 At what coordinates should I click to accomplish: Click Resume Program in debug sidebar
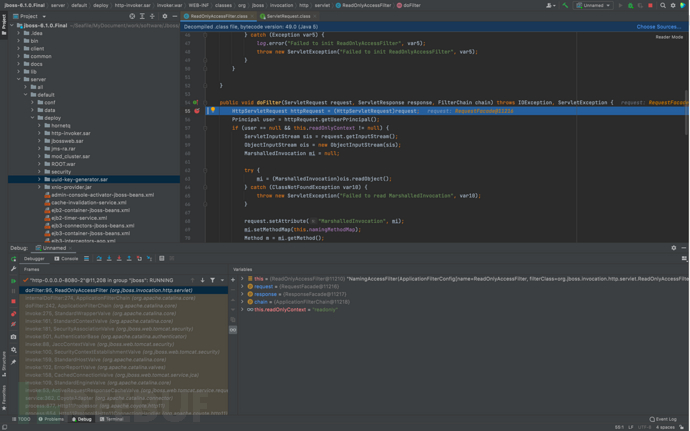[13, 281]
